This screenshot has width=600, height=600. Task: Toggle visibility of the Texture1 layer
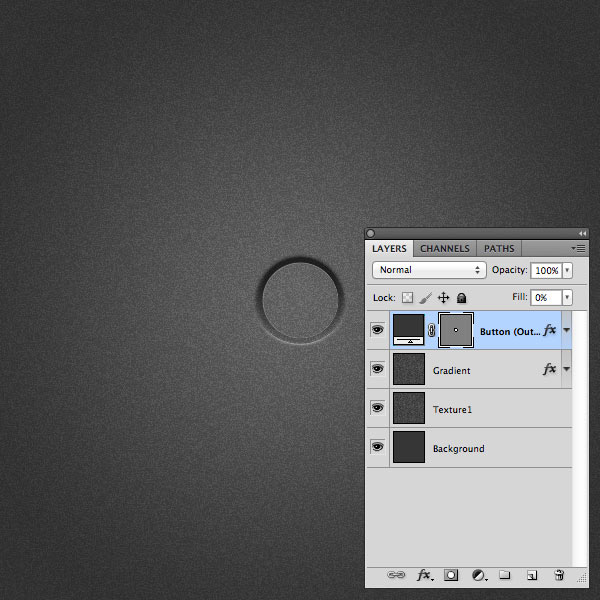coord(377,408)
